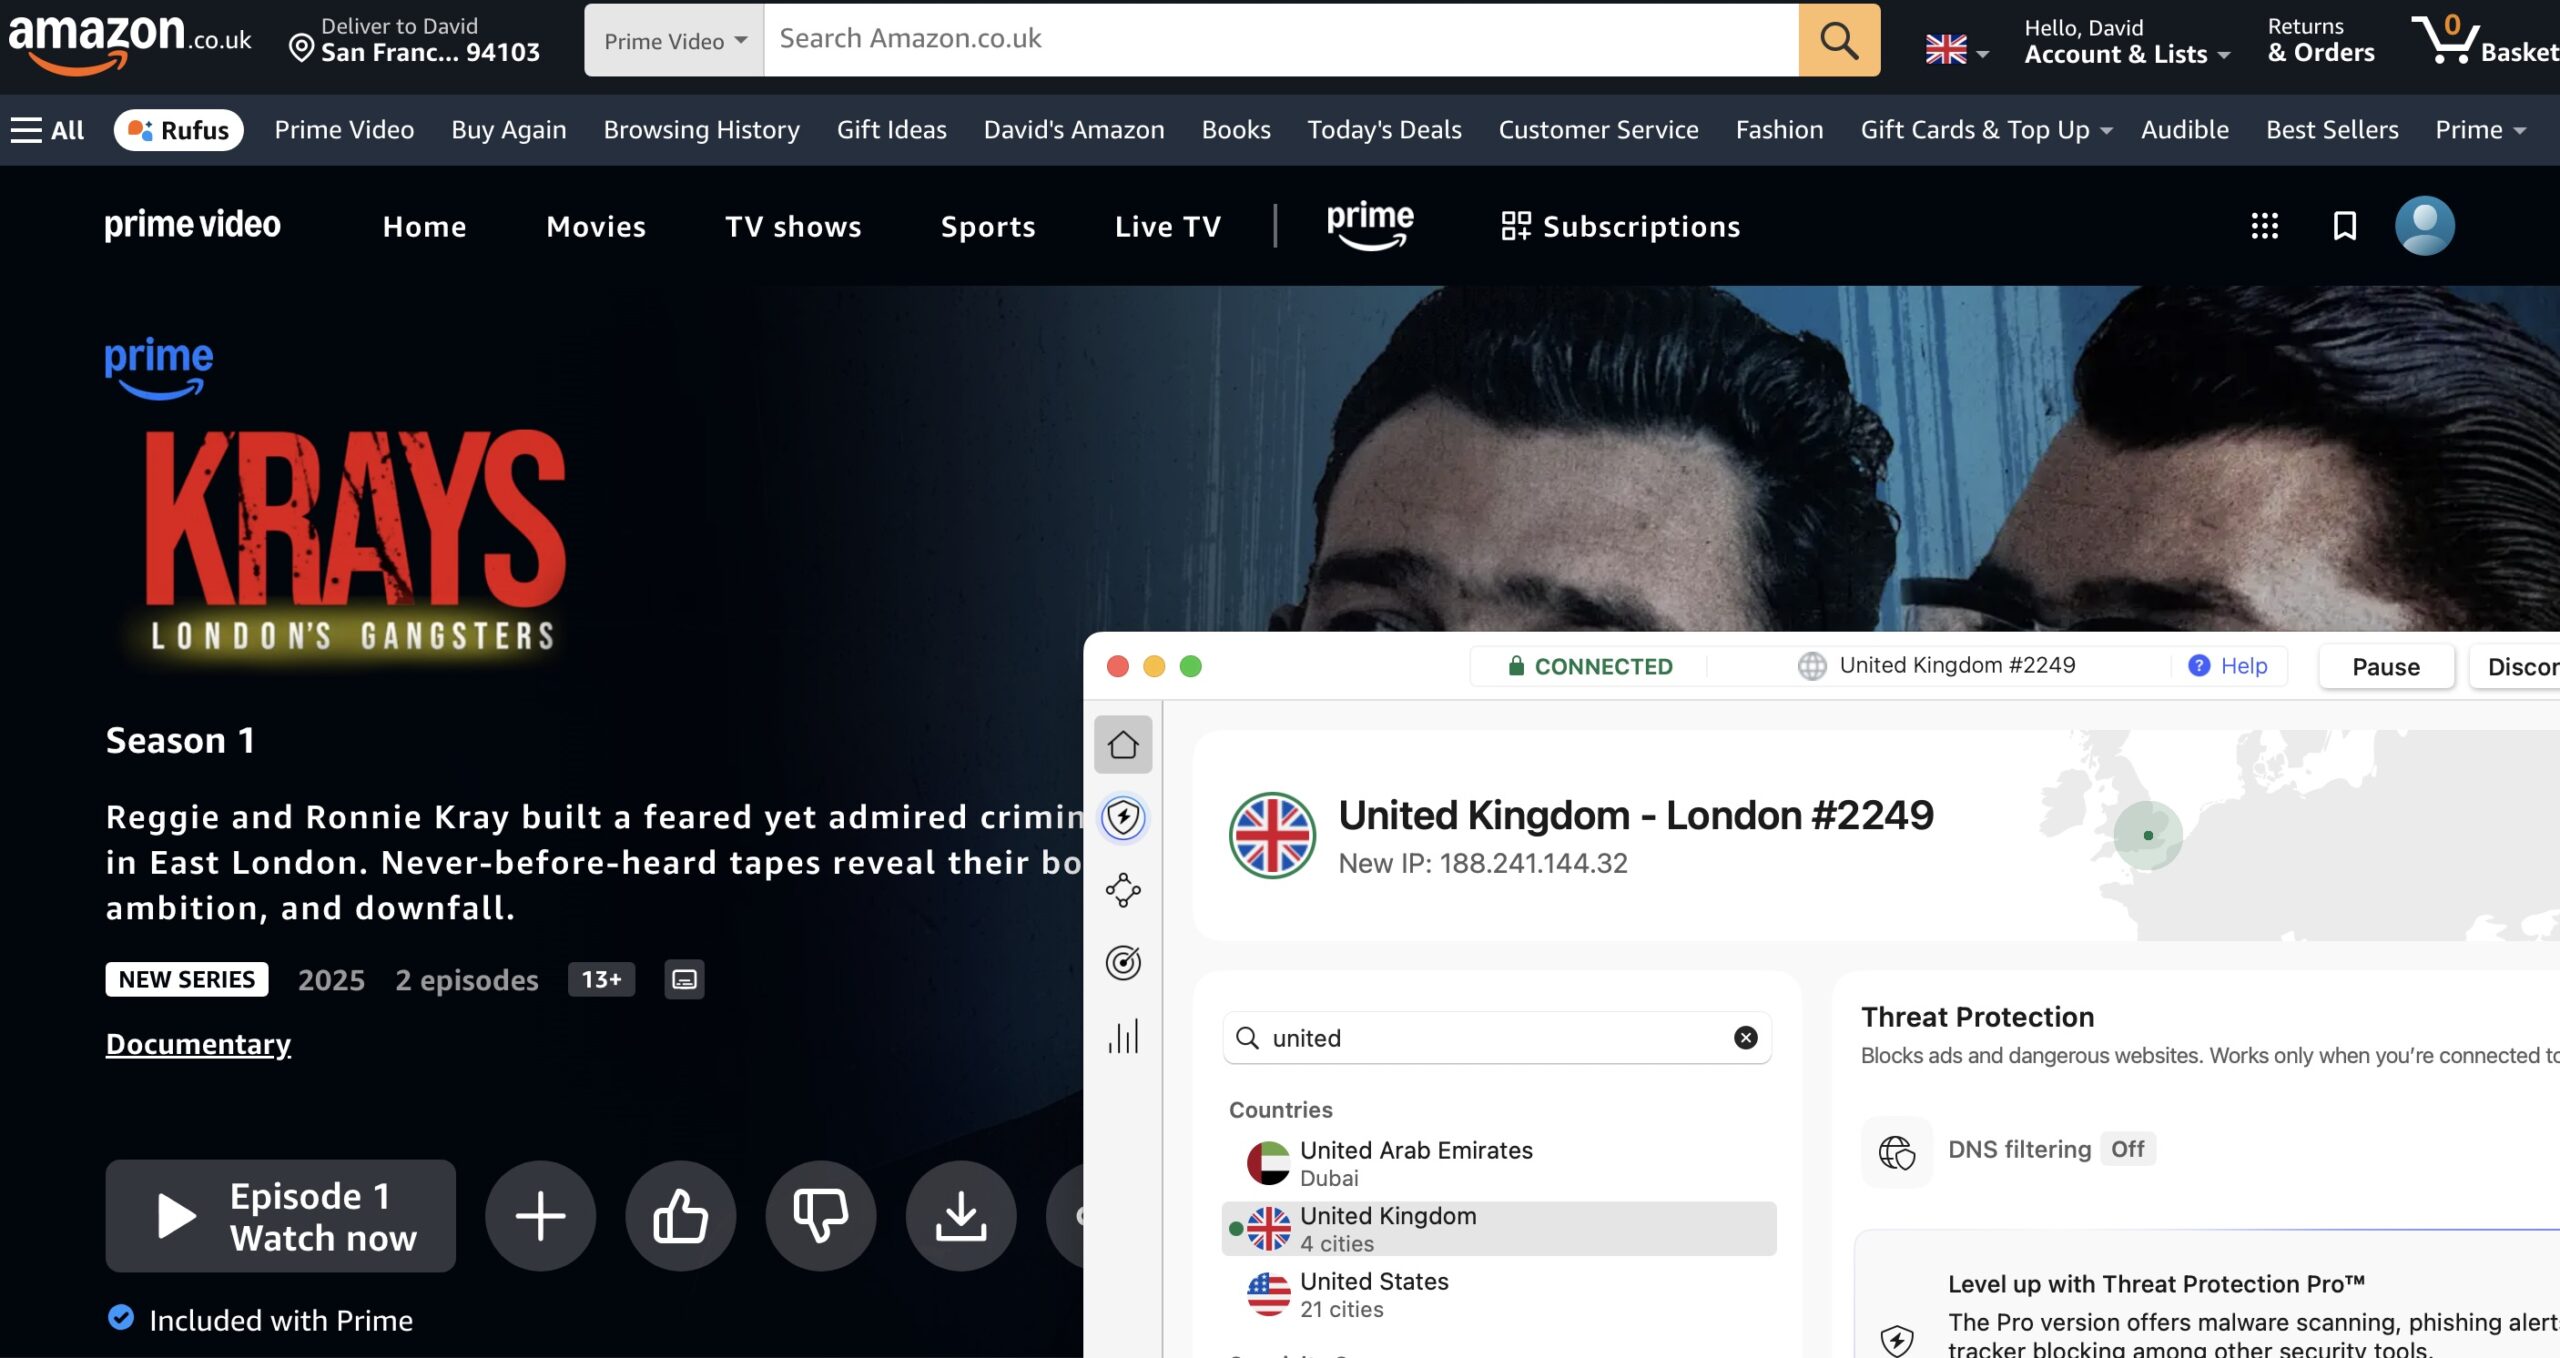Open Returns & Orders
The image size is (2560, 1358).
click(2320, 40)
